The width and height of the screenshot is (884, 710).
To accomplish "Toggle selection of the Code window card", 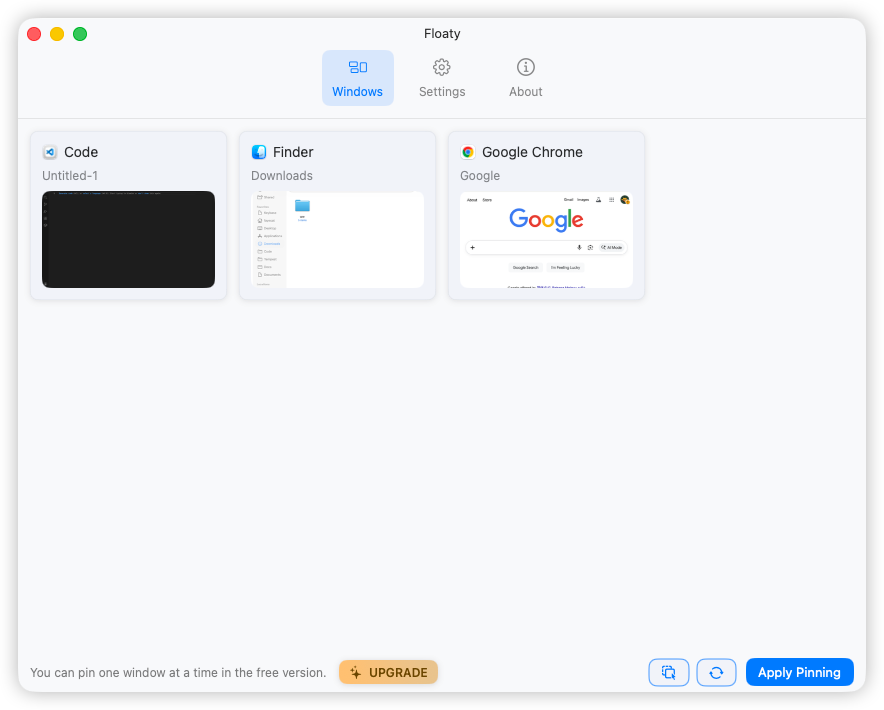I will (x=128, y=214).
